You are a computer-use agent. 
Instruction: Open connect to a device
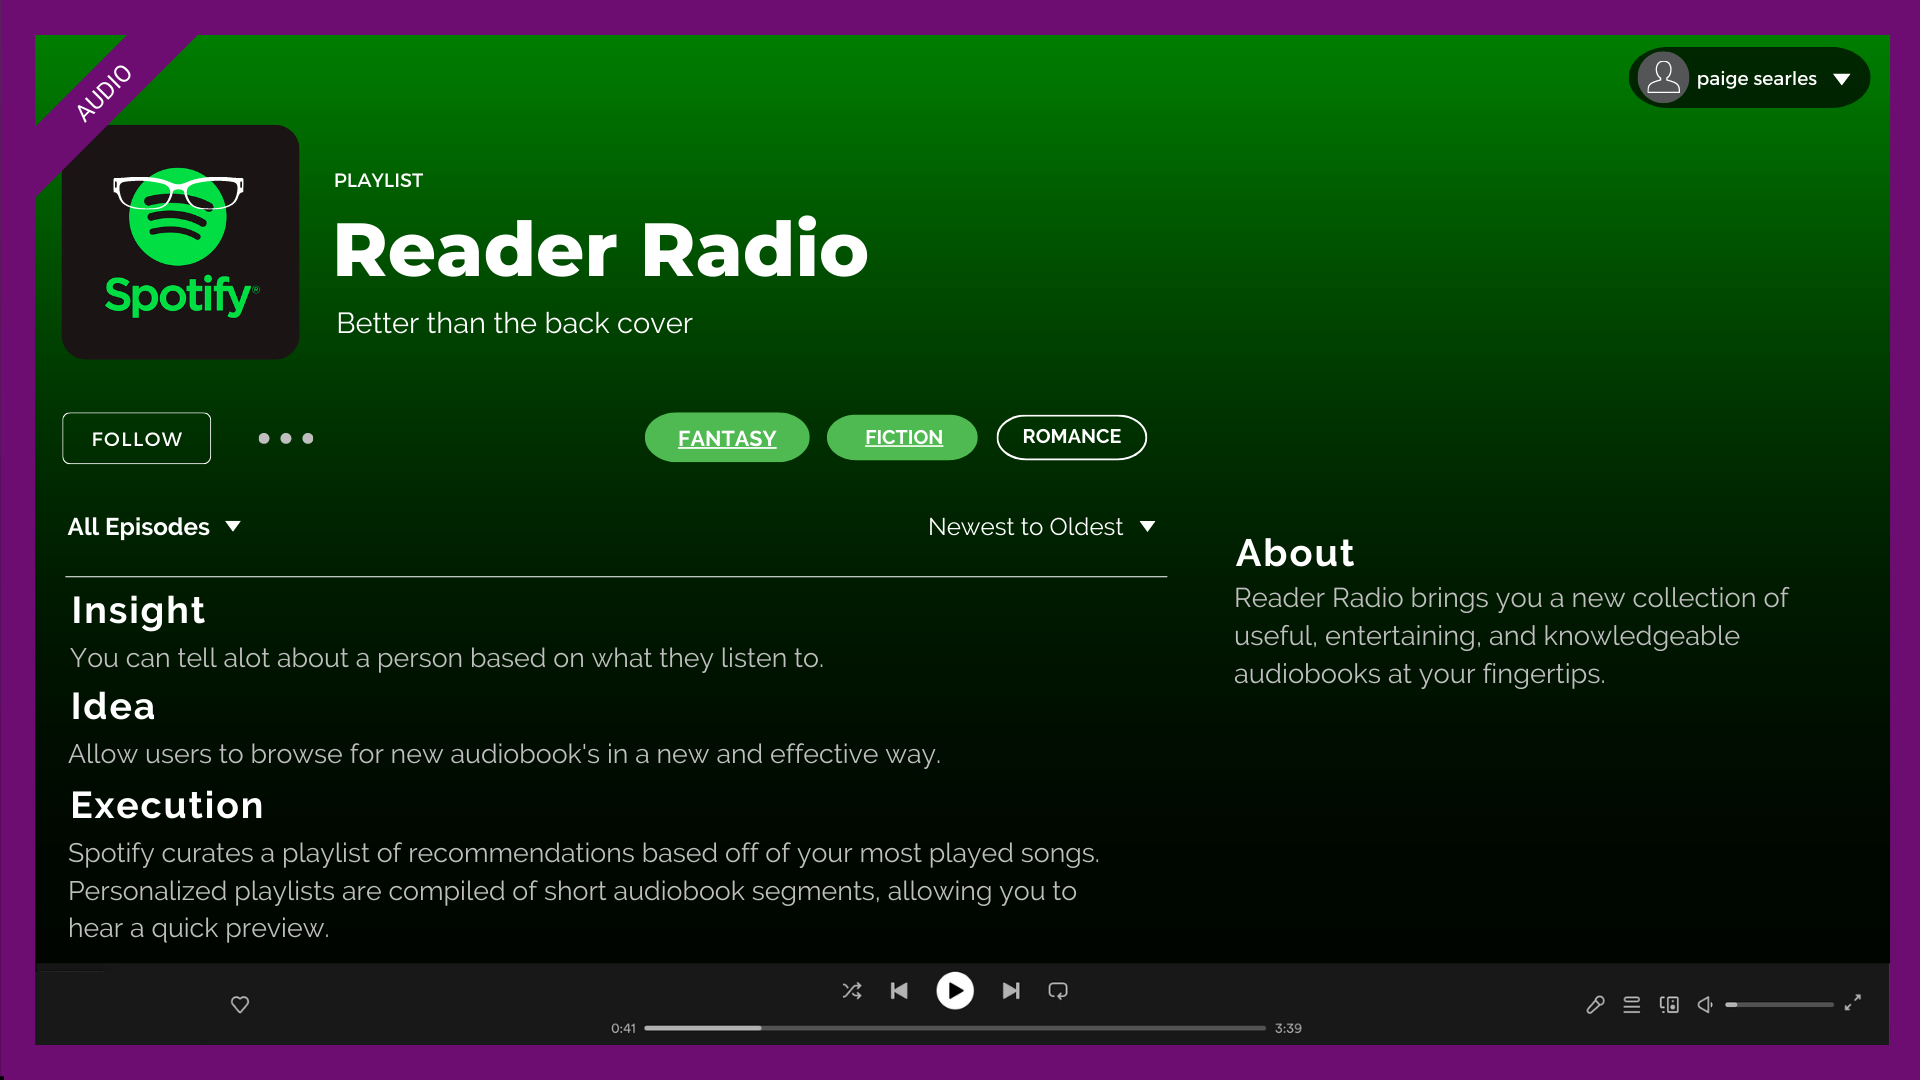pyautogui.click(x=1669, y=1005)
